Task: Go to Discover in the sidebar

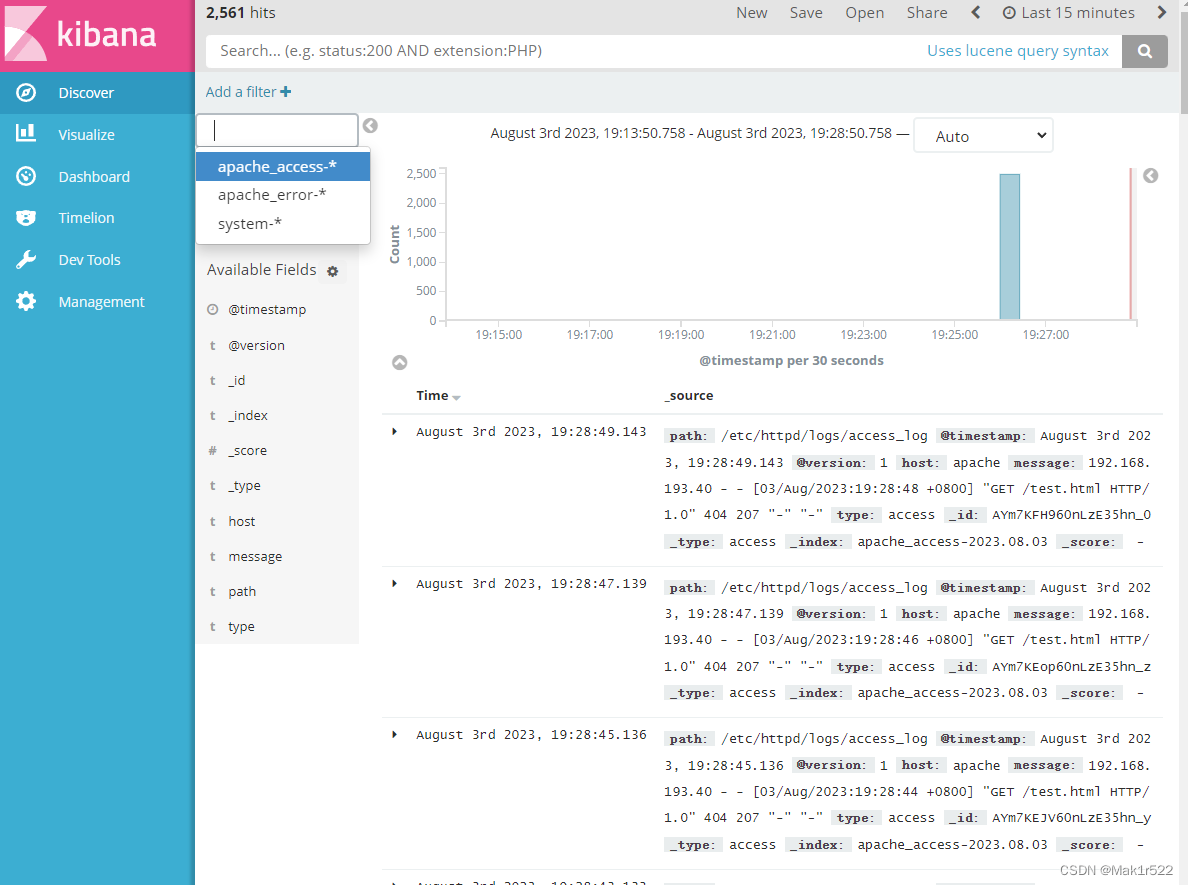Action: 97,92
